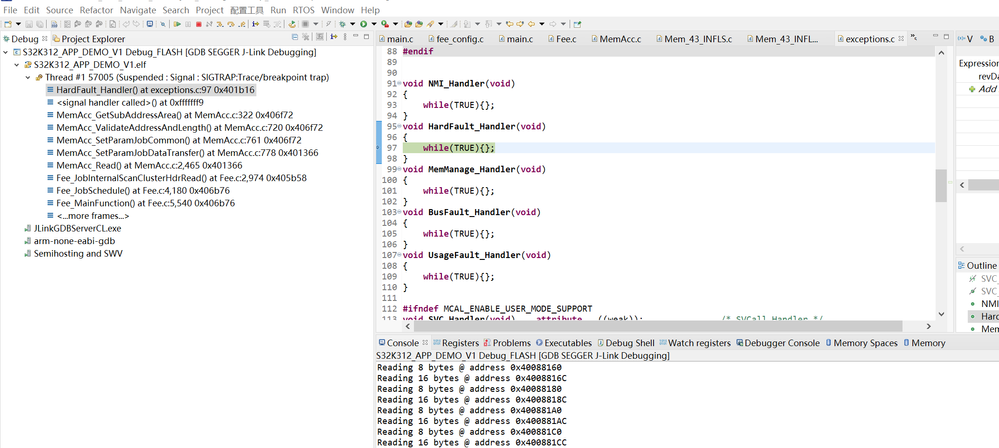999x448 pixels.
Task: Open the Problems view tab
Action: click(x=507, y=343)
